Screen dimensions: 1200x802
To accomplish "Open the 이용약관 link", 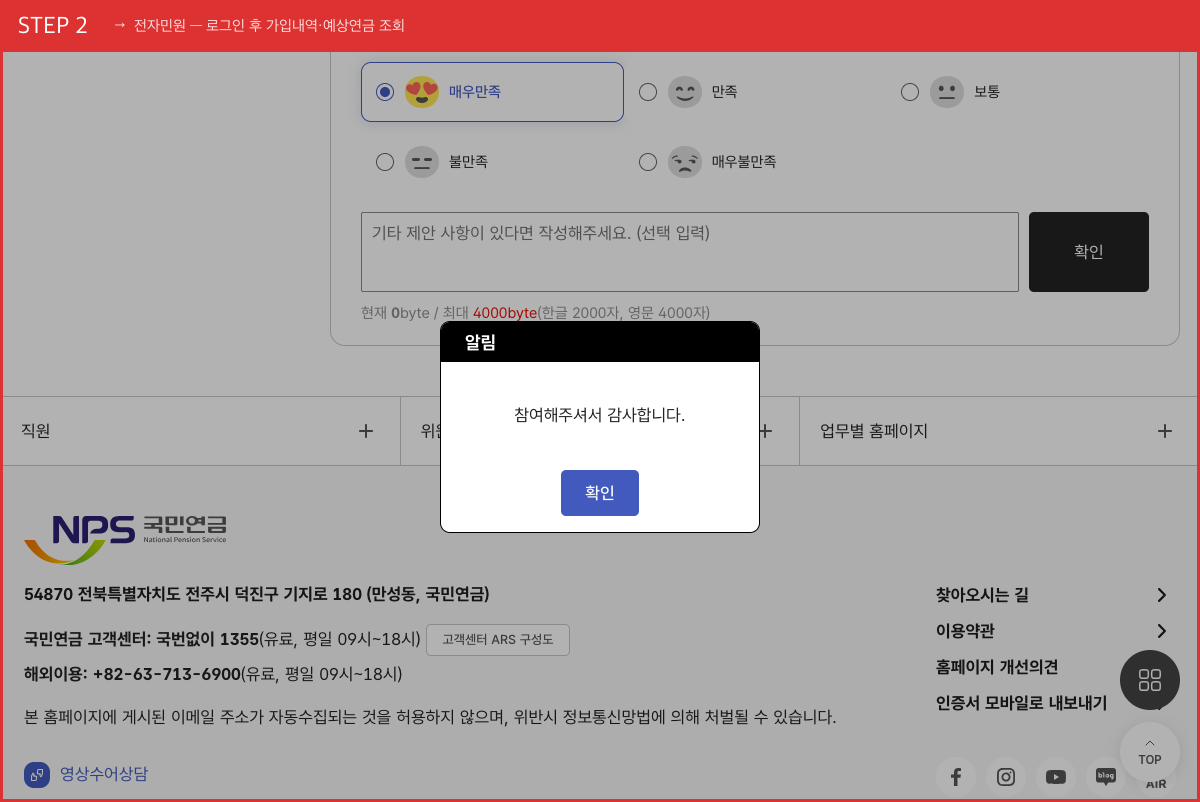I will click(x=965, y=631).
